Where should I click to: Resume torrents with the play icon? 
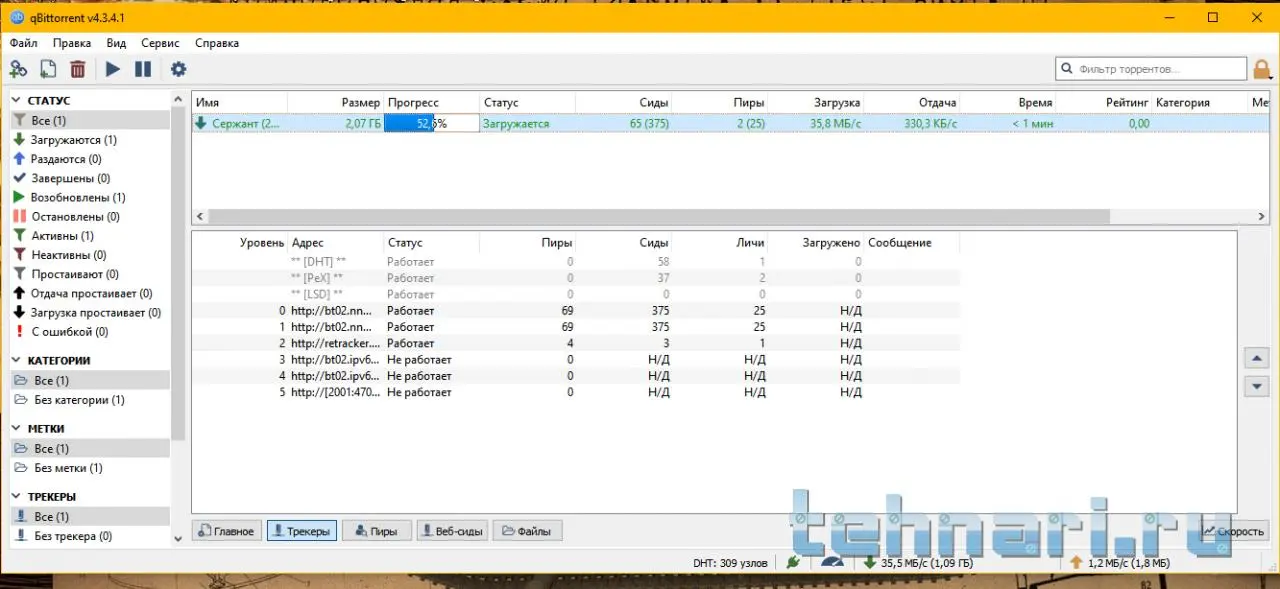coord(113,69)
